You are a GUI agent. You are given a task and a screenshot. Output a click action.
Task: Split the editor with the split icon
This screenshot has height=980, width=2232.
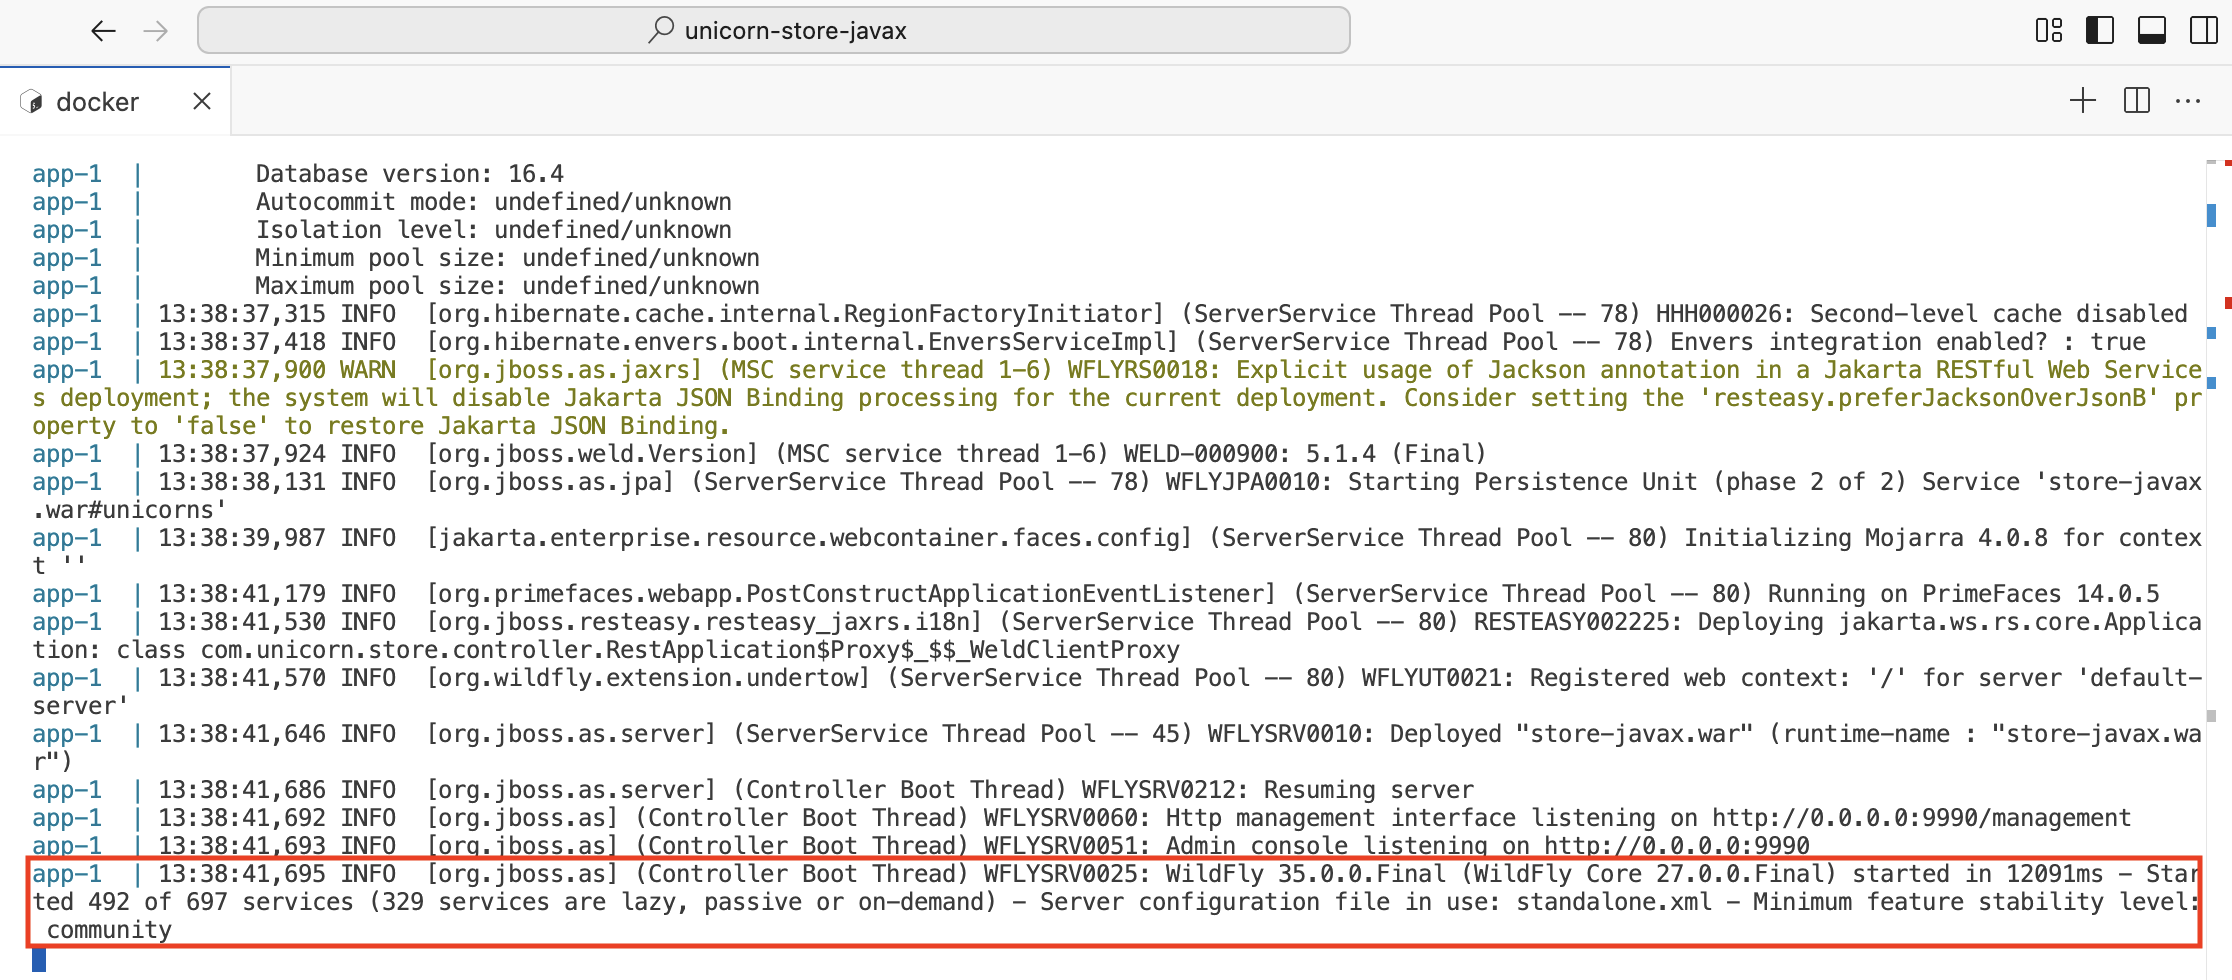tap(2136, 101)
